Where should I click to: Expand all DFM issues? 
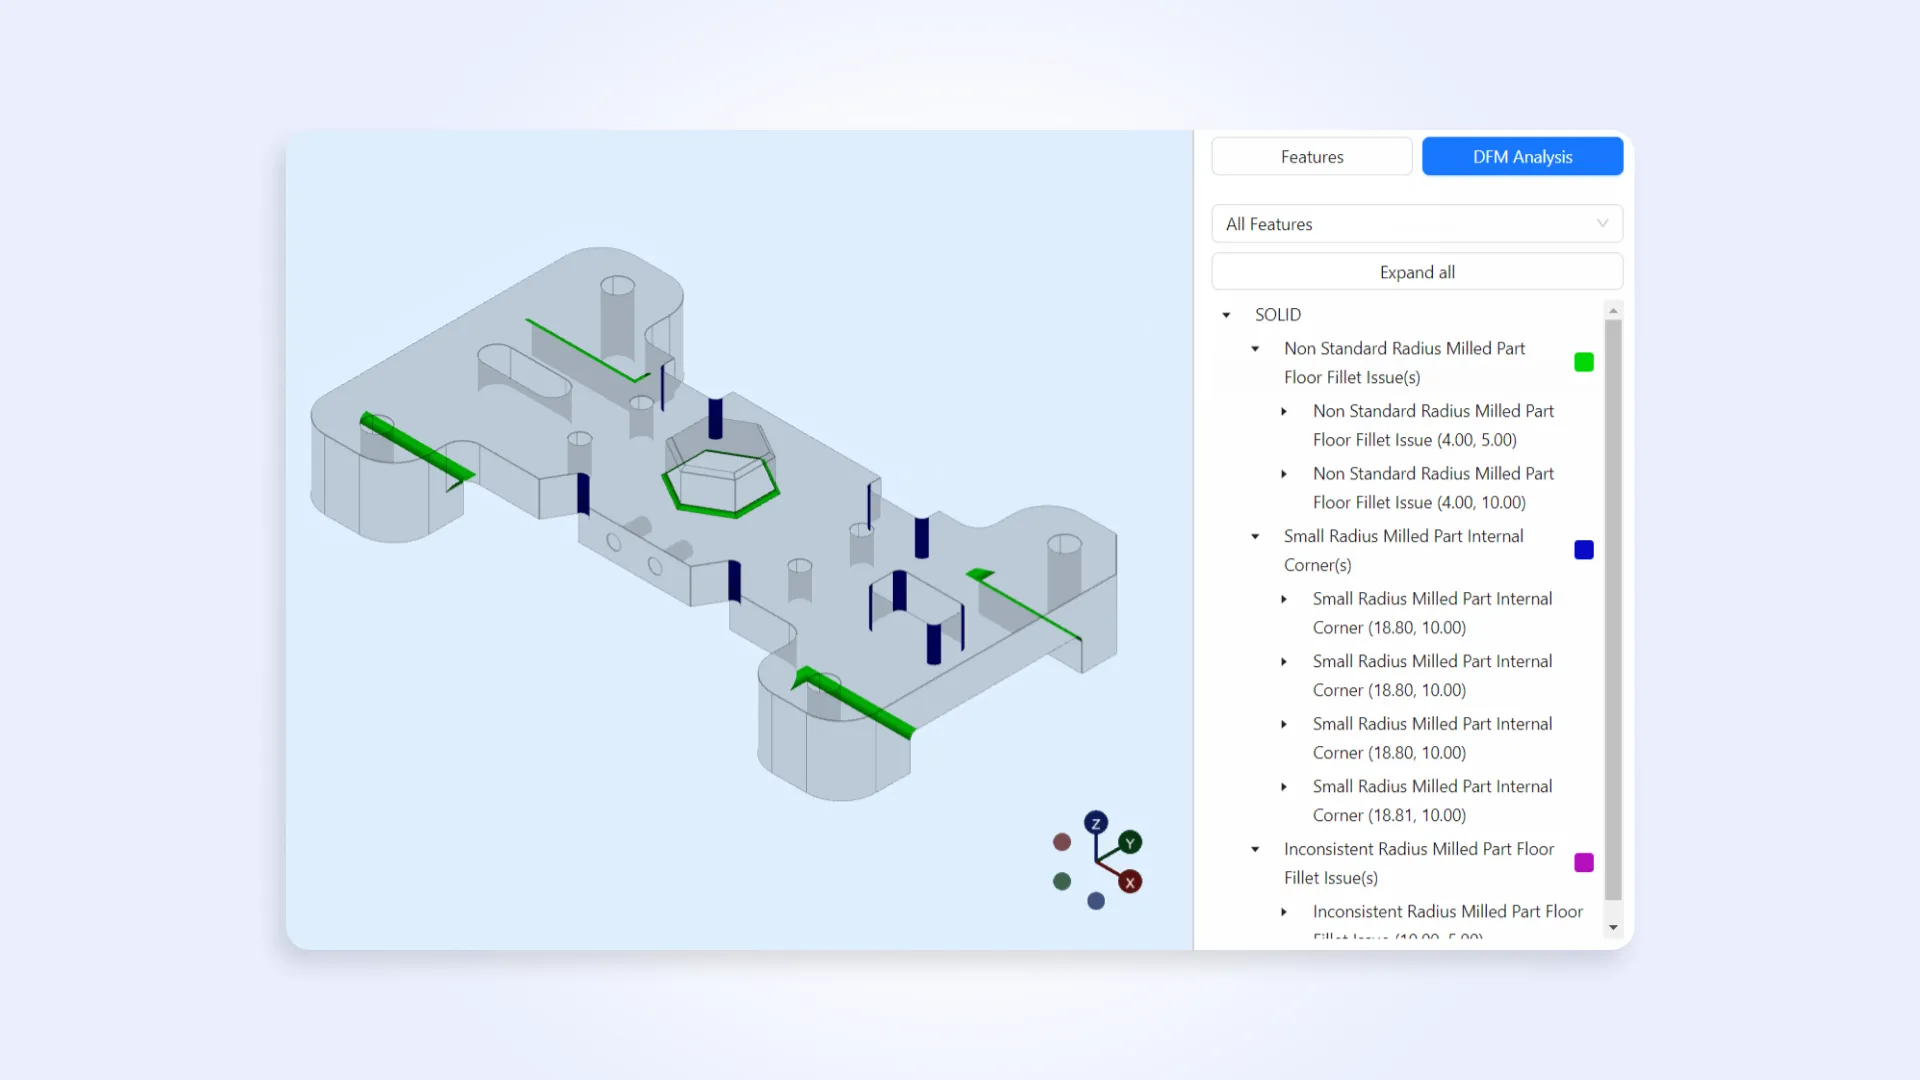1416,272
